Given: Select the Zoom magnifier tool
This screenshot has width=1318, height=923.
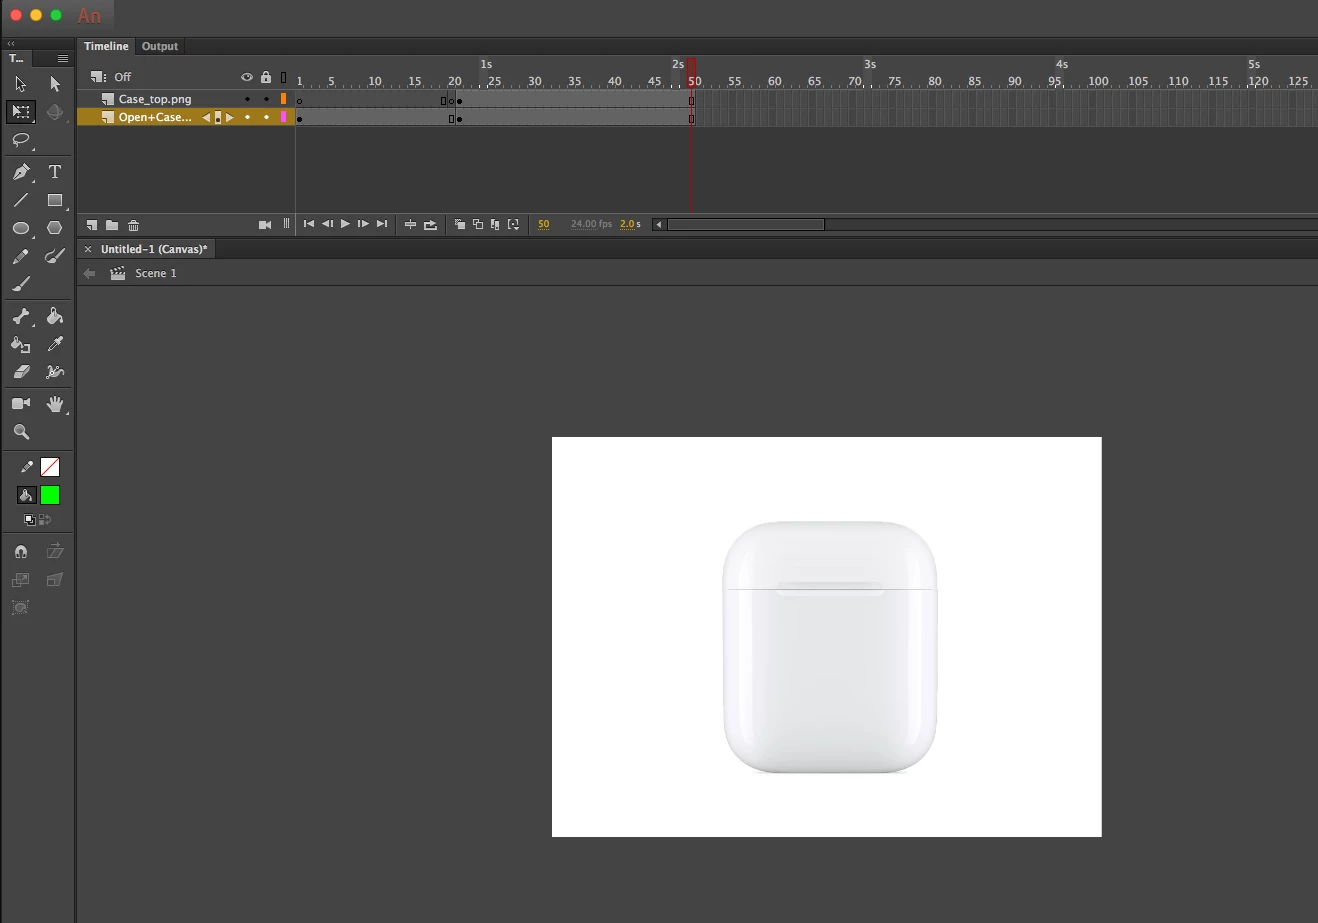Looking at the screenshot, I should point(21,432).
